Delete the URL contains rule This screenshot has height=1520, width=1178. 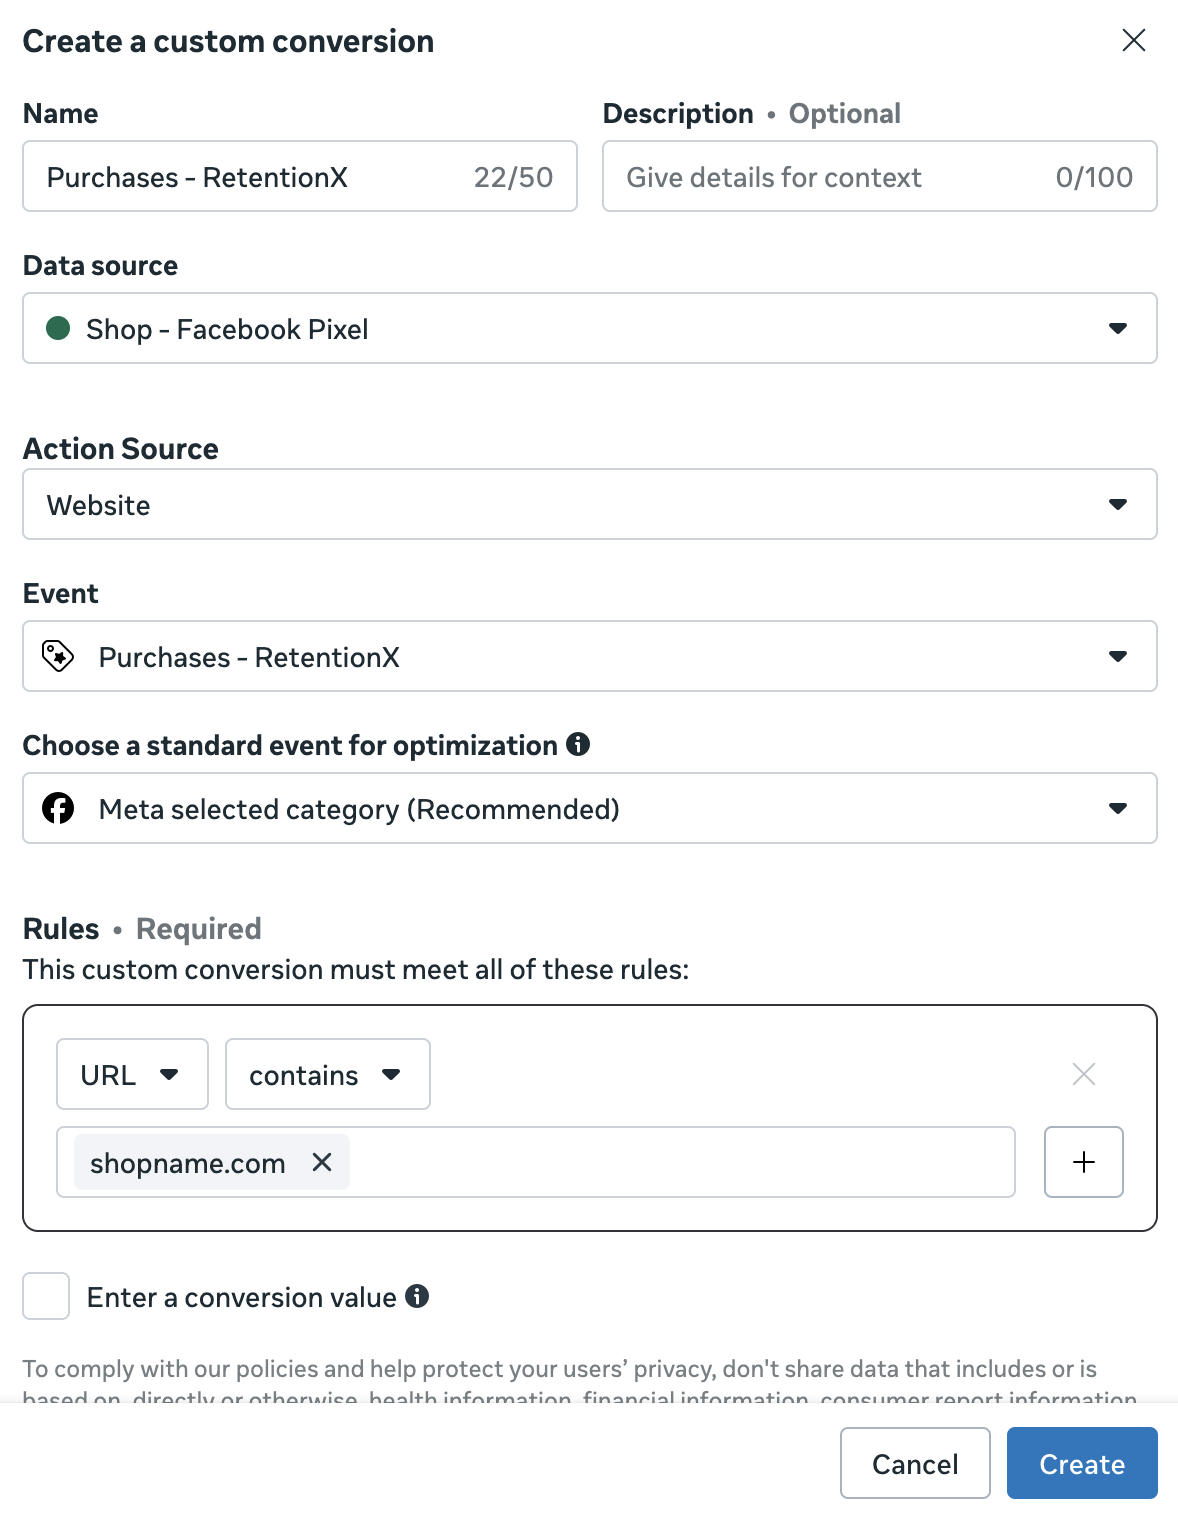coord(1084,1074)
